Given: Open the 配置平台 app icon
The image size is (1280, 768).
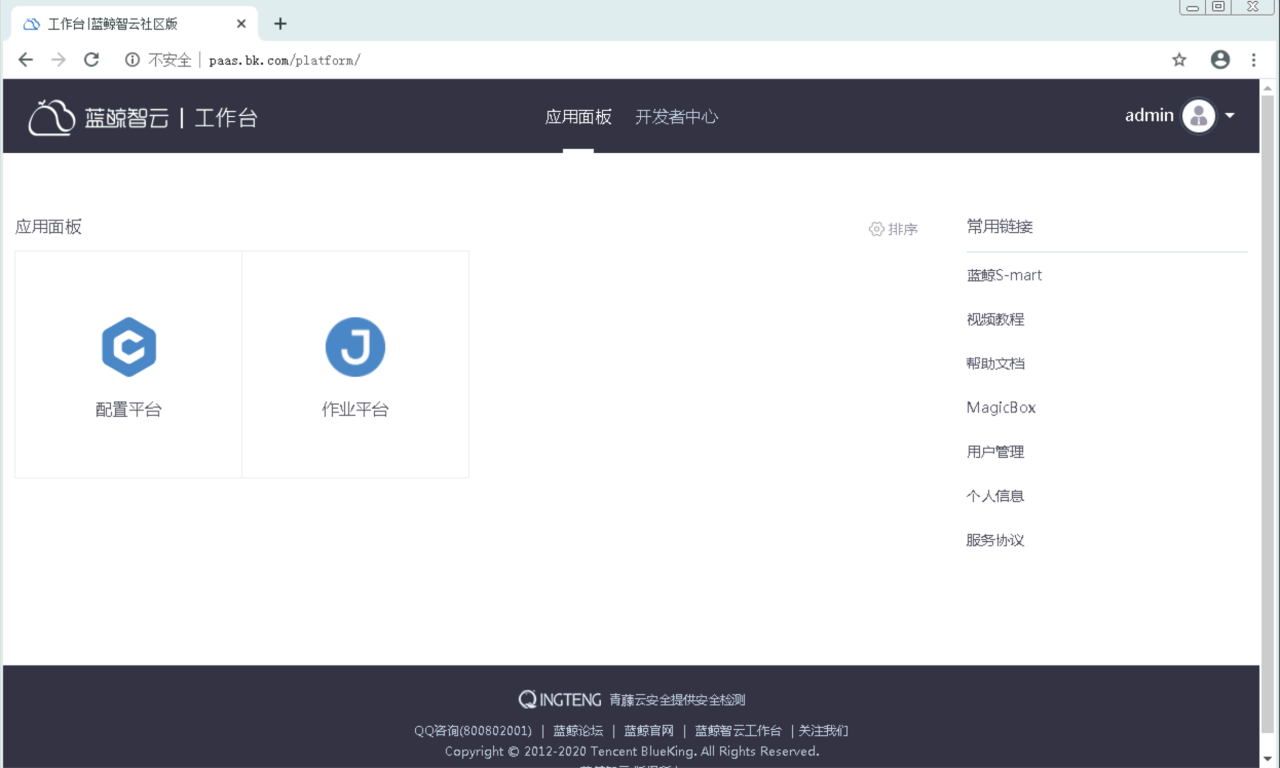Looking at the screenshot, I should pyautogui.click(x=129, y=347).
